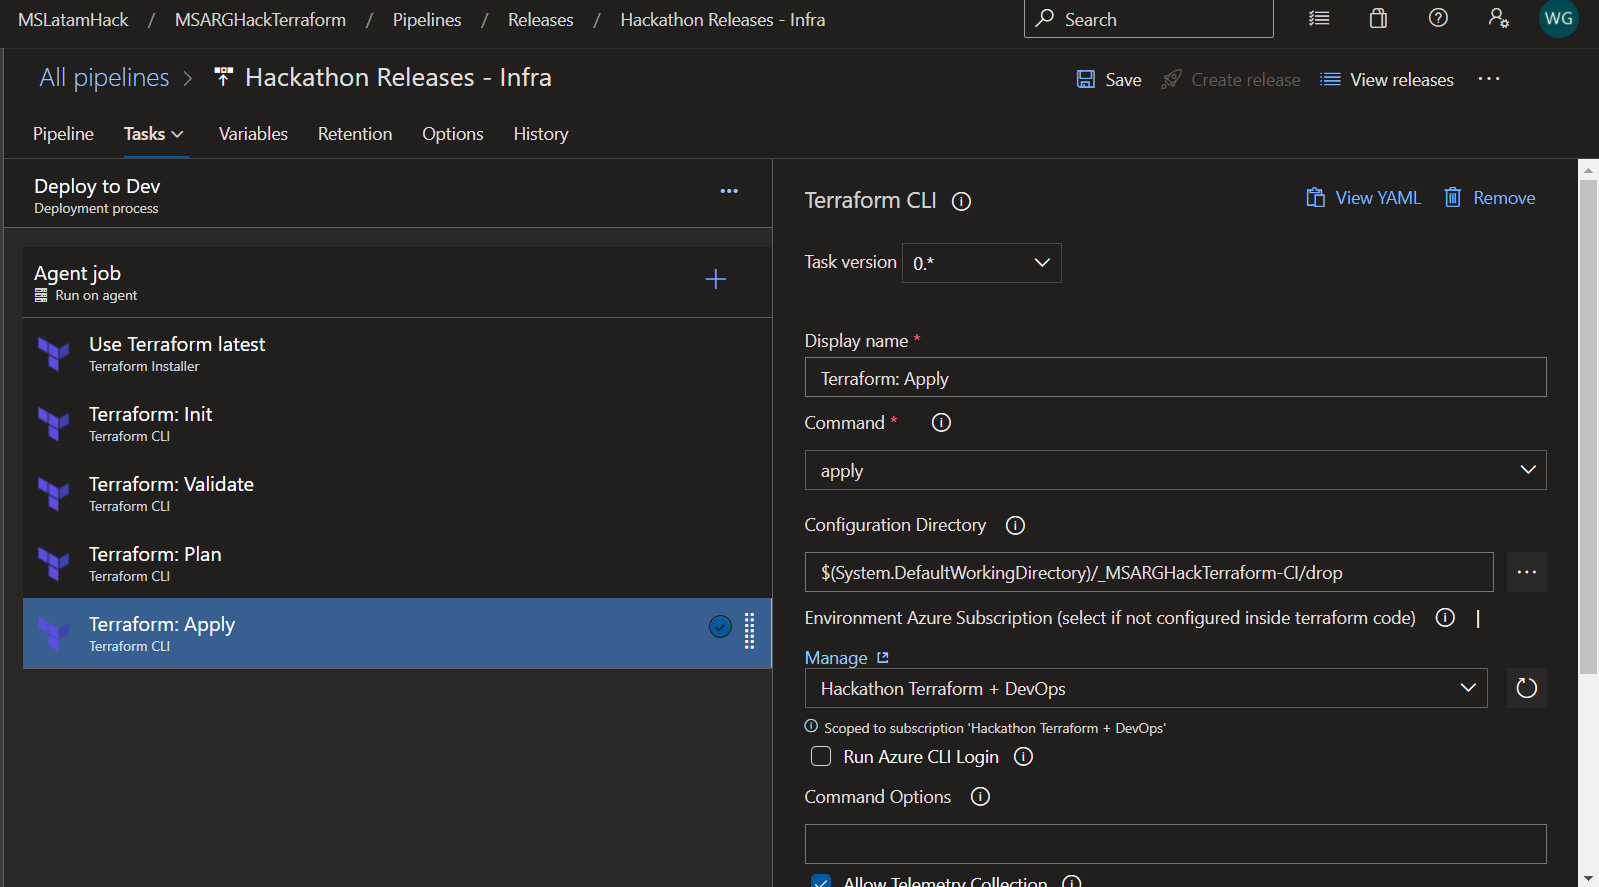1599x887 pixels.
Task: Click the Command Options text box
Action: [x=1175, y=844]
